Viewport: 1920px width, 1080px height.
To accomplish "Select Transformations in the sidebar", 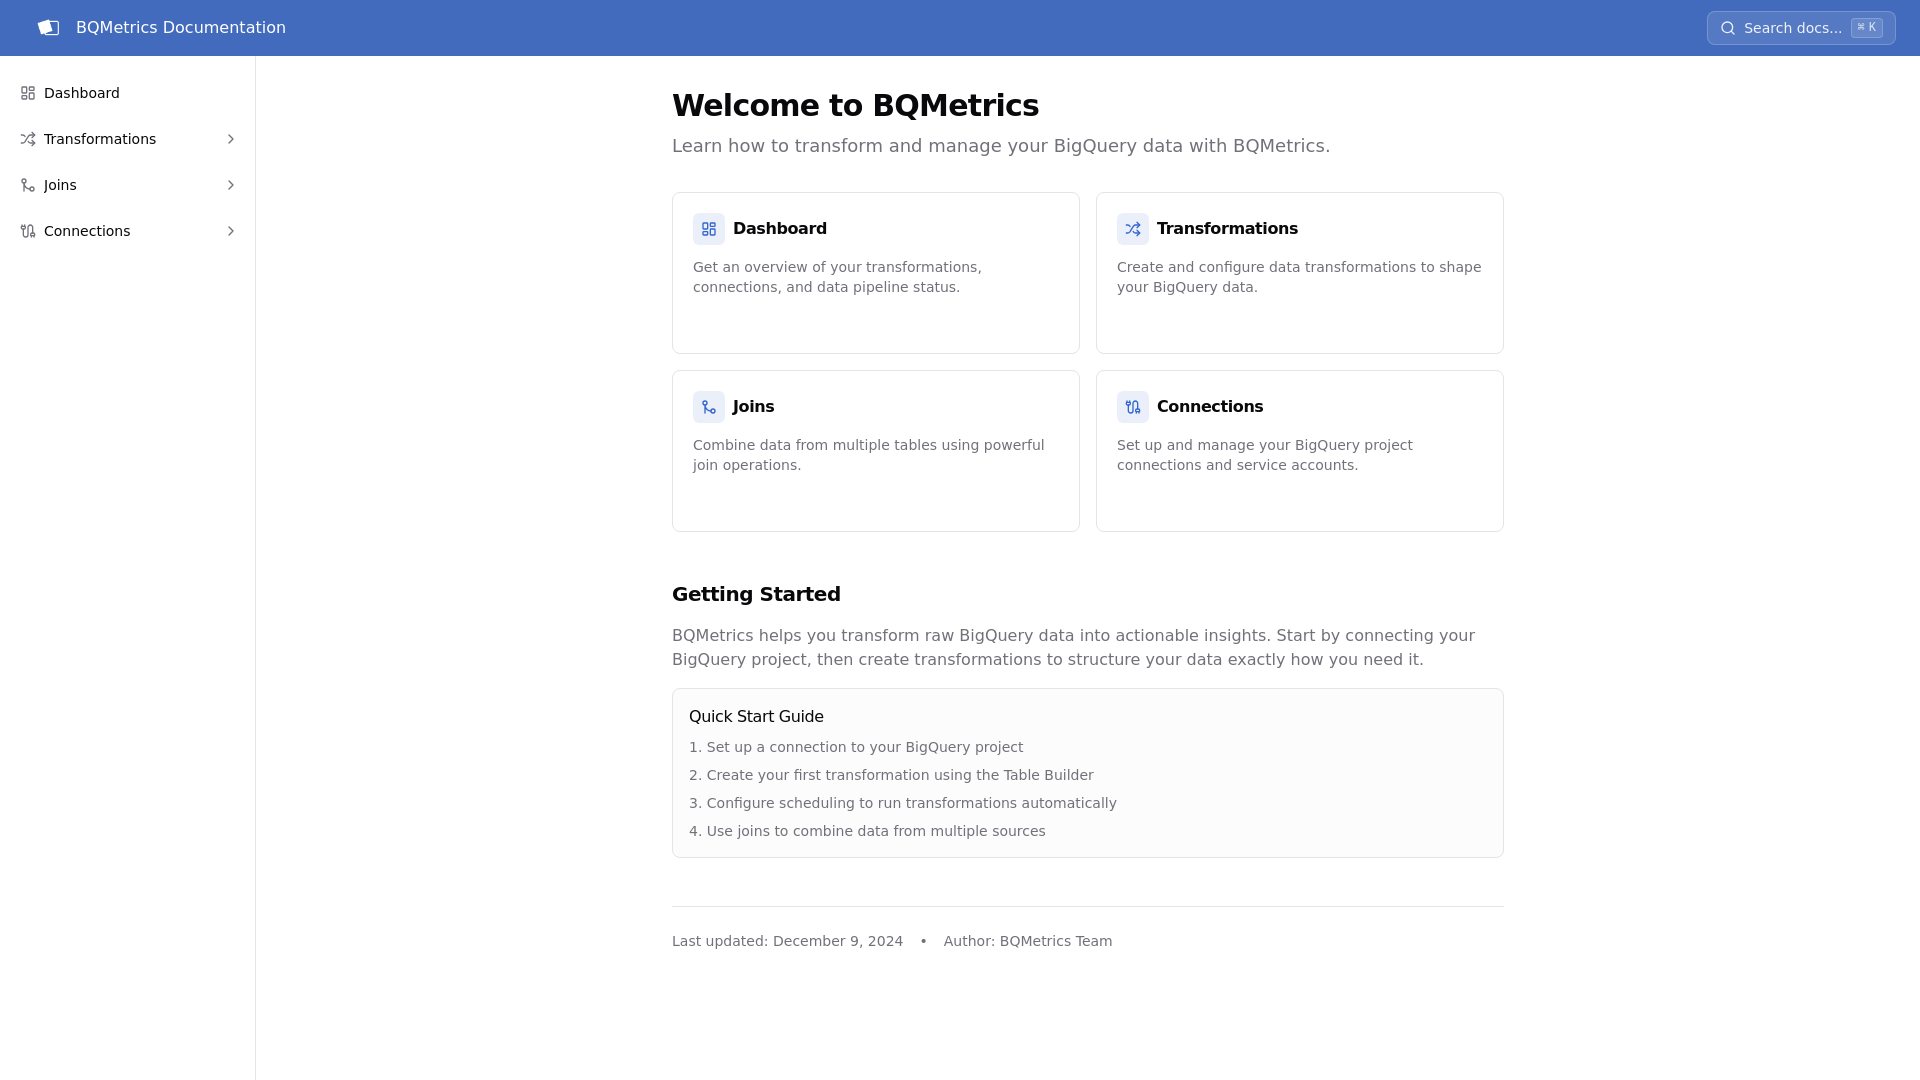I will point(128,139).
